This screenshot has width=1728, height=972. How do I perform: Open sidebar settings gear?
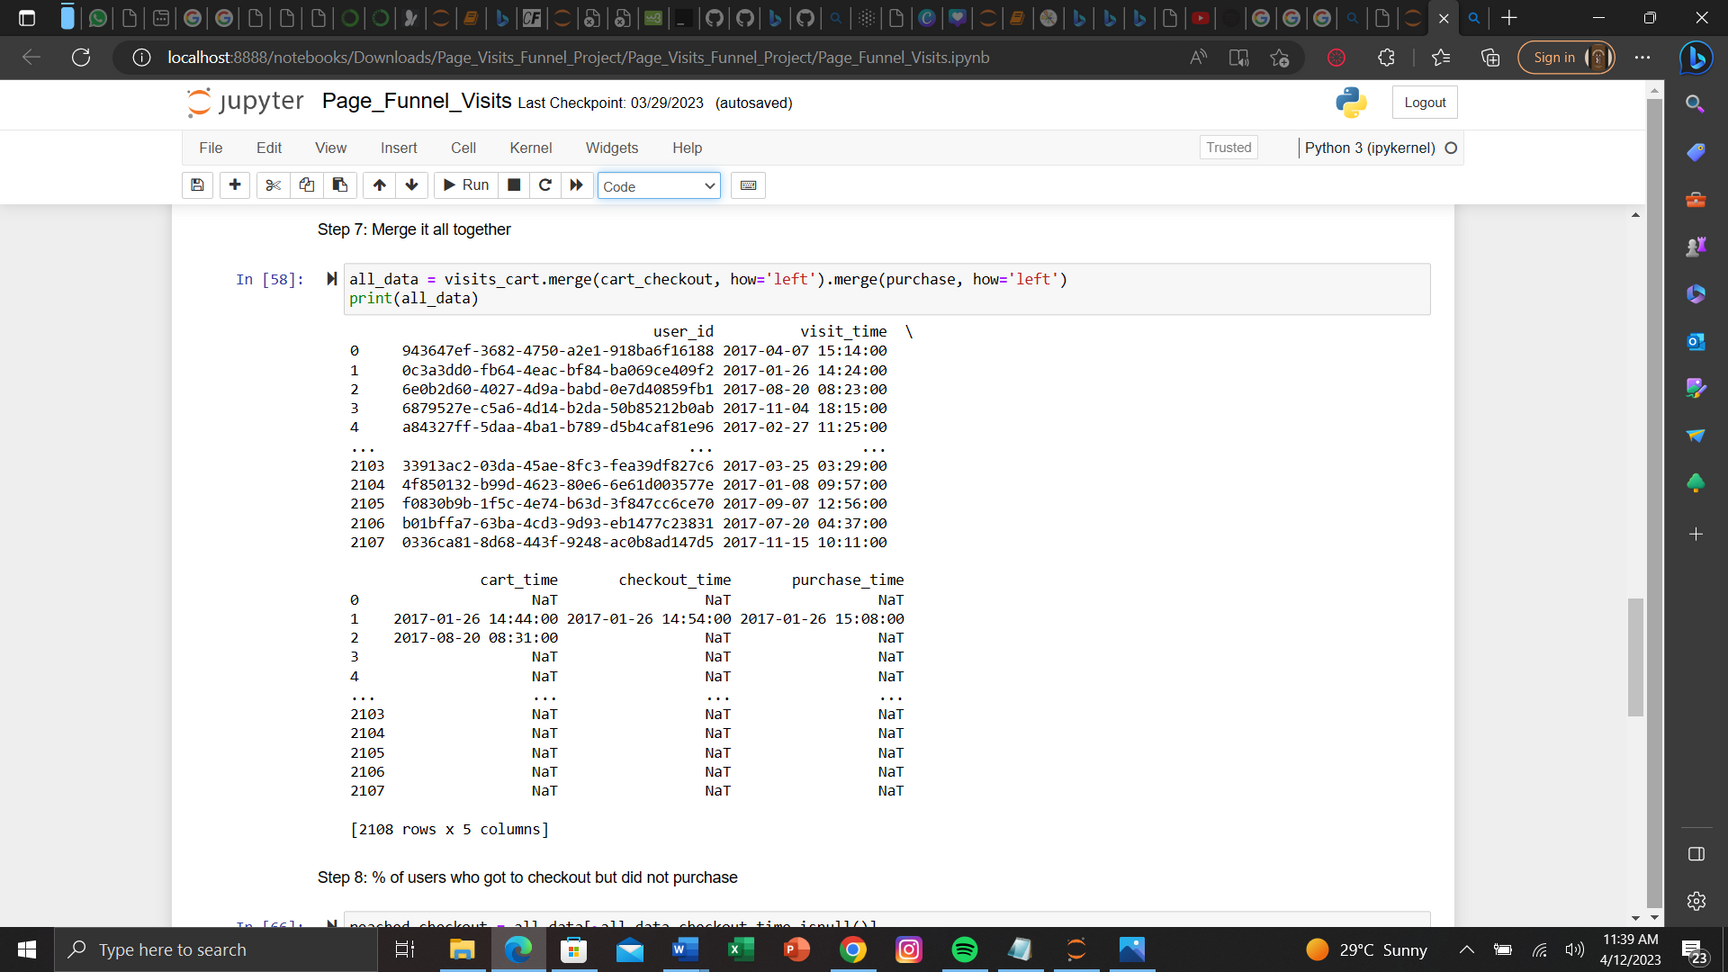1696,901
